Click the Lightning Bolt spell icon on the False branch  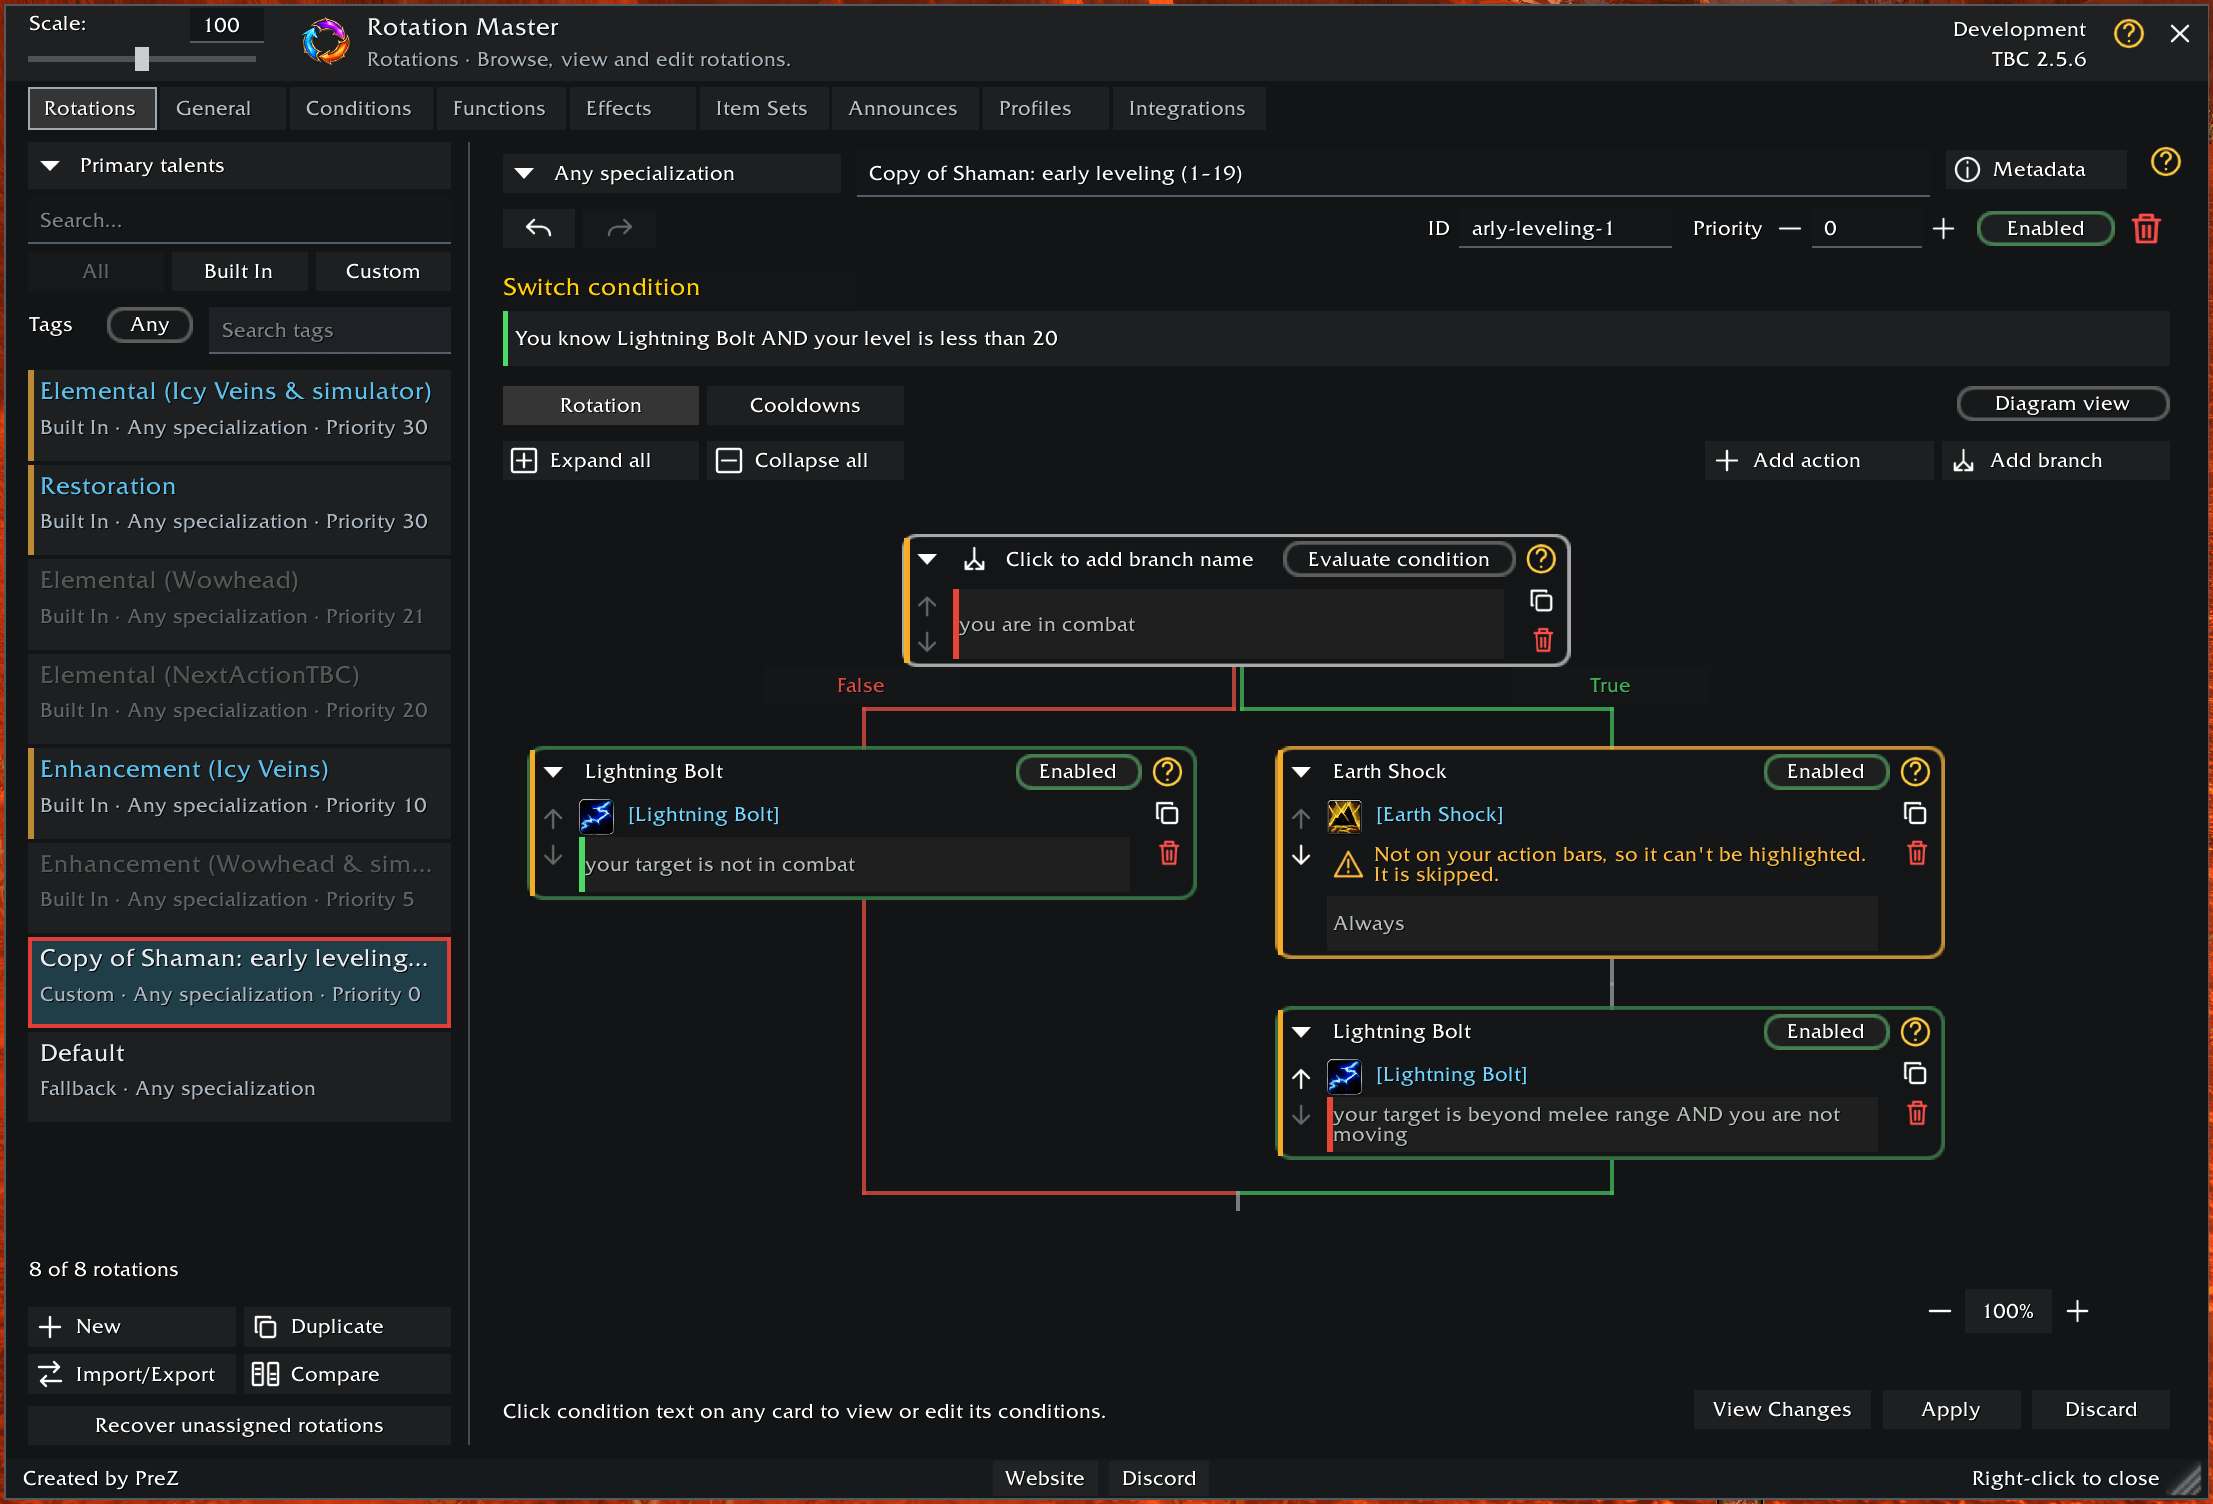pos(597,815)
